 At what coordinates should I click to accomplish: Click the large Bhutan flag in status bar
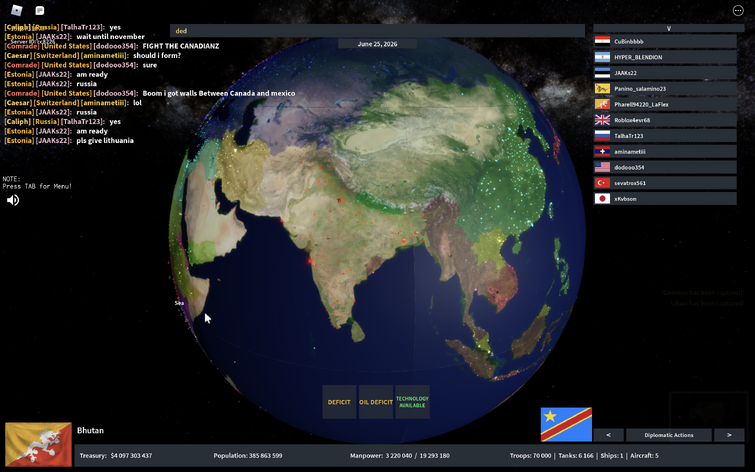click(x=39, y=445)
